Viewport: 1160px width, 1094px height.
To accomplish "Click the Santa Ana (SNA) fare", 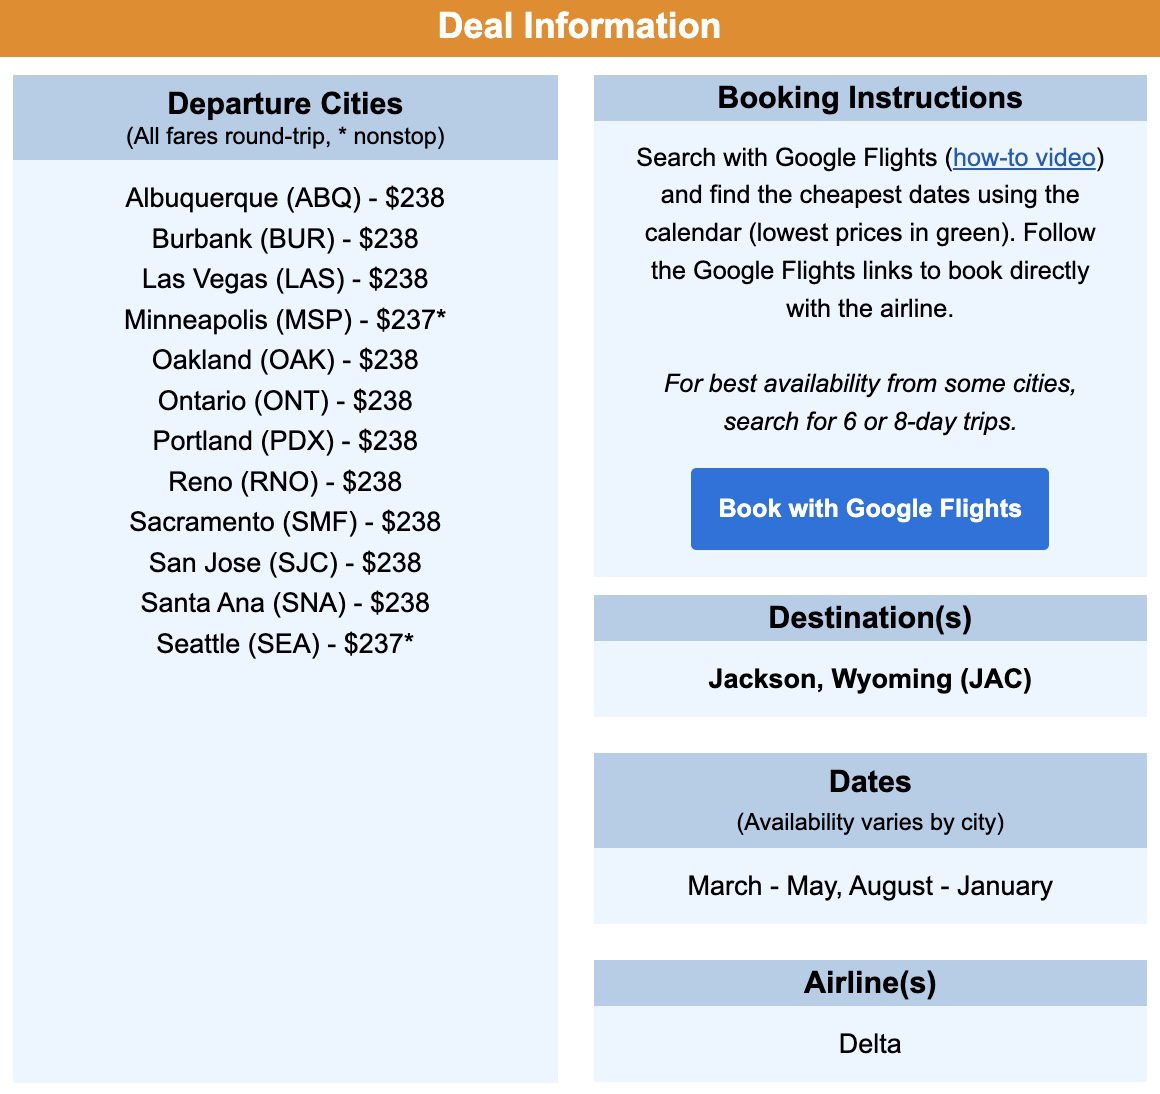I will [x=284, y=603].
